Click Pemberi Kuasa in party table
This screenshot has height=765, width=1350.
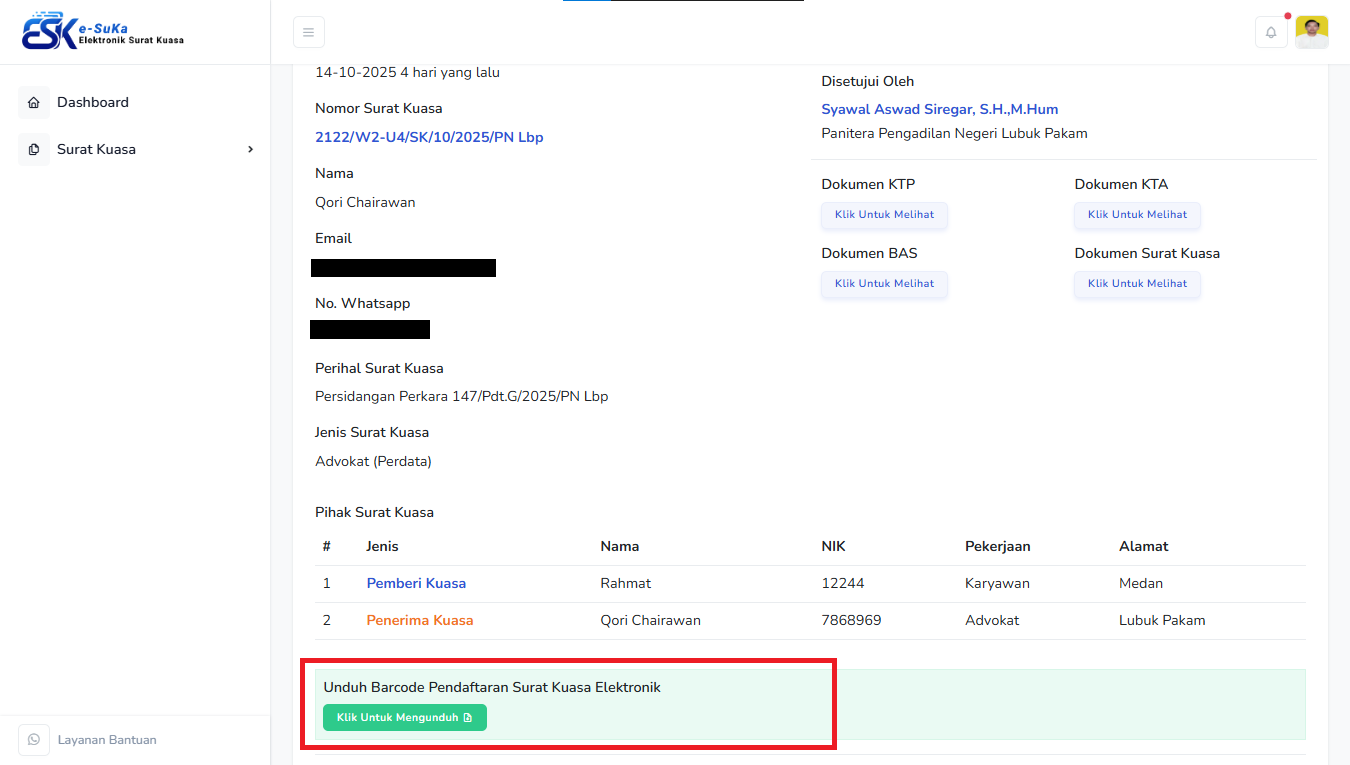pyautogui.click(x=416, y=584)
